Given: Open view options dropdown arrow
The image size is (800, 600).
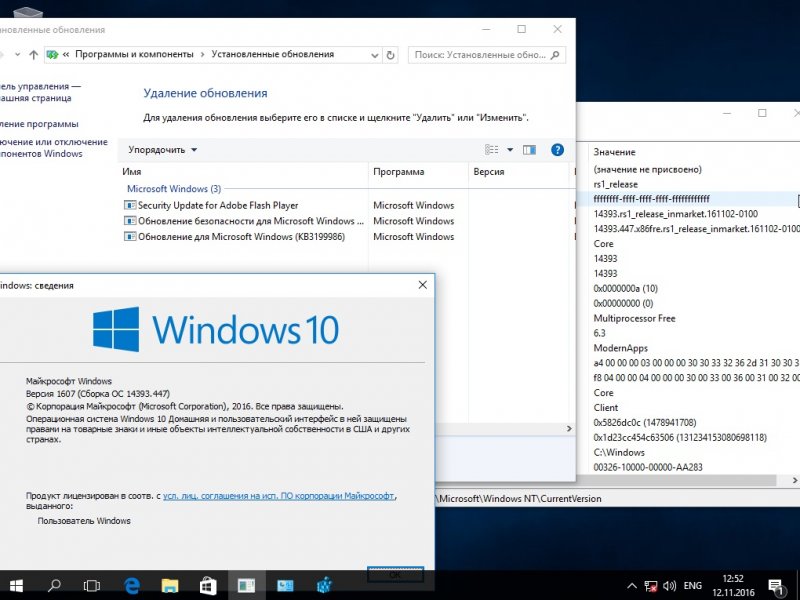Looking at the screenshot, I should (510, 149).
